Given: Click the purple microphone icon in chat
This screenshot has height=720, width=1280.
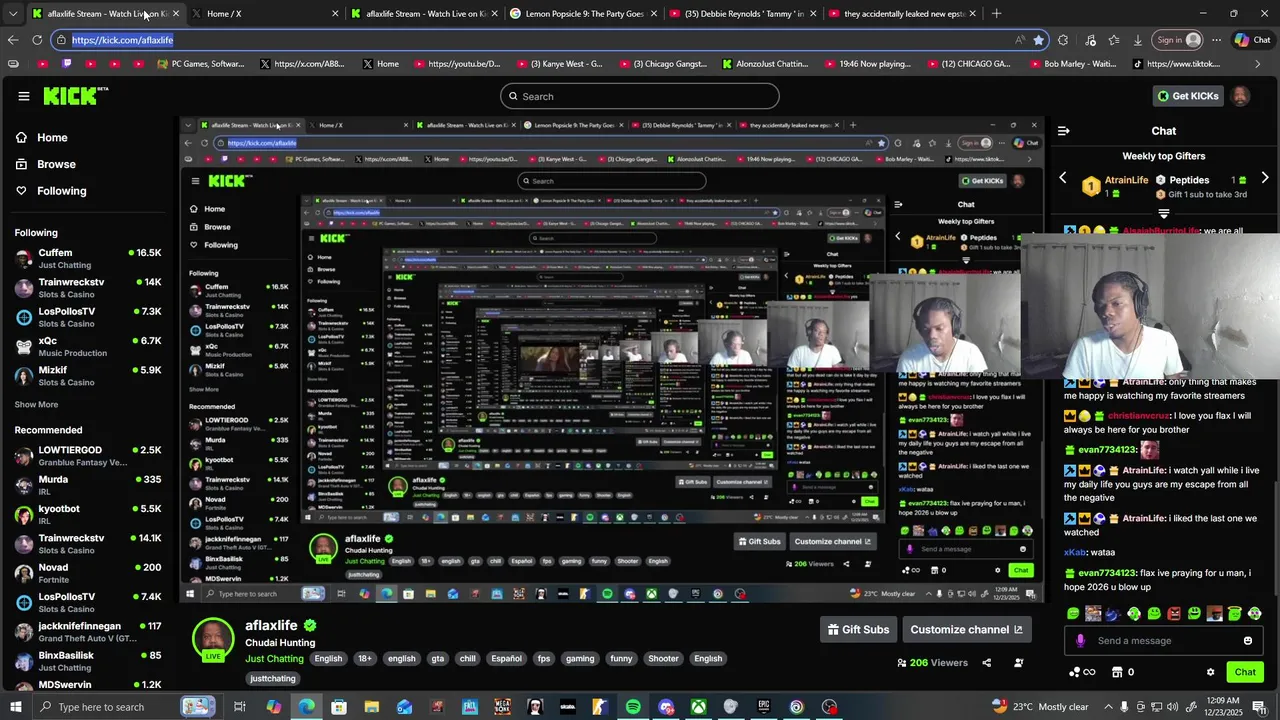Looking at the screenshot, I should point(1080,641).
